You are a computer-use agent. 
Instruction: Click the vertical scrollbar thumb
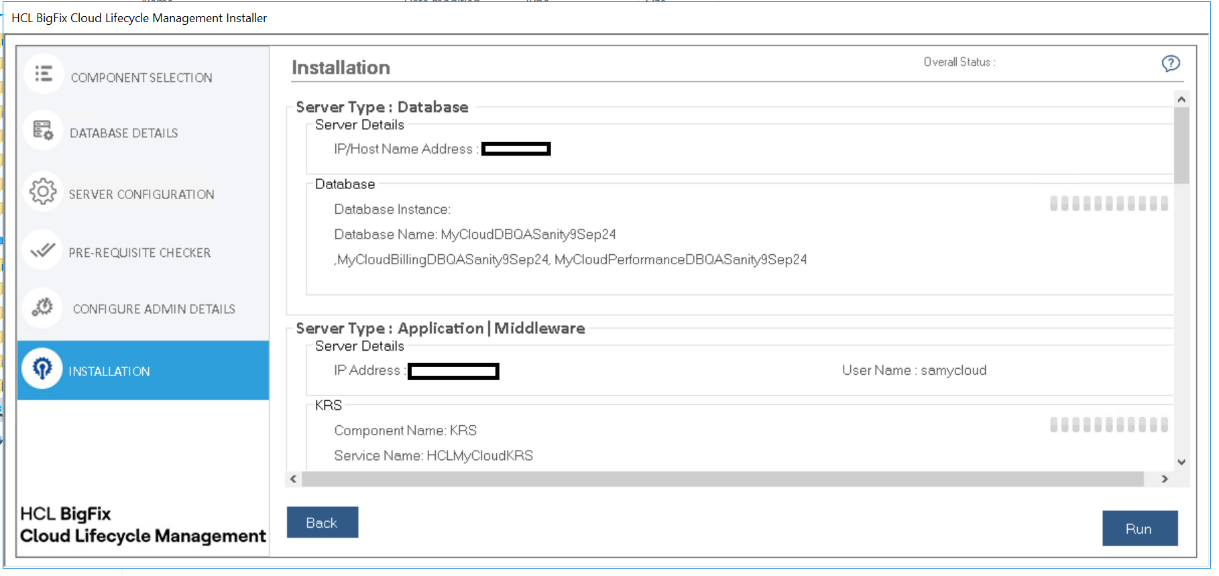[x=1181, y=145]
